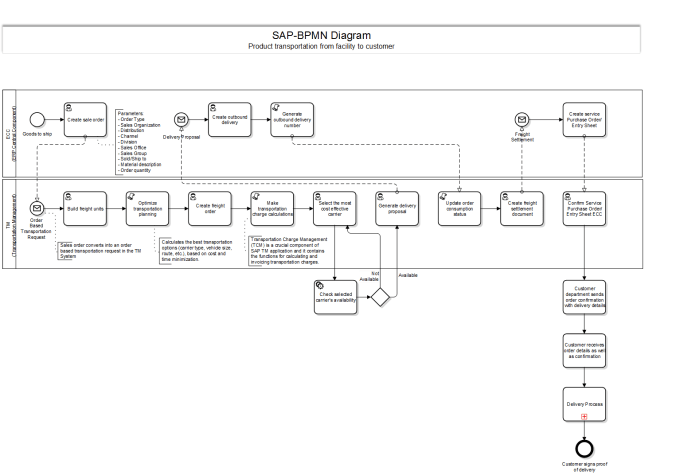Select the Customer receives order details task

pos(584,351)
